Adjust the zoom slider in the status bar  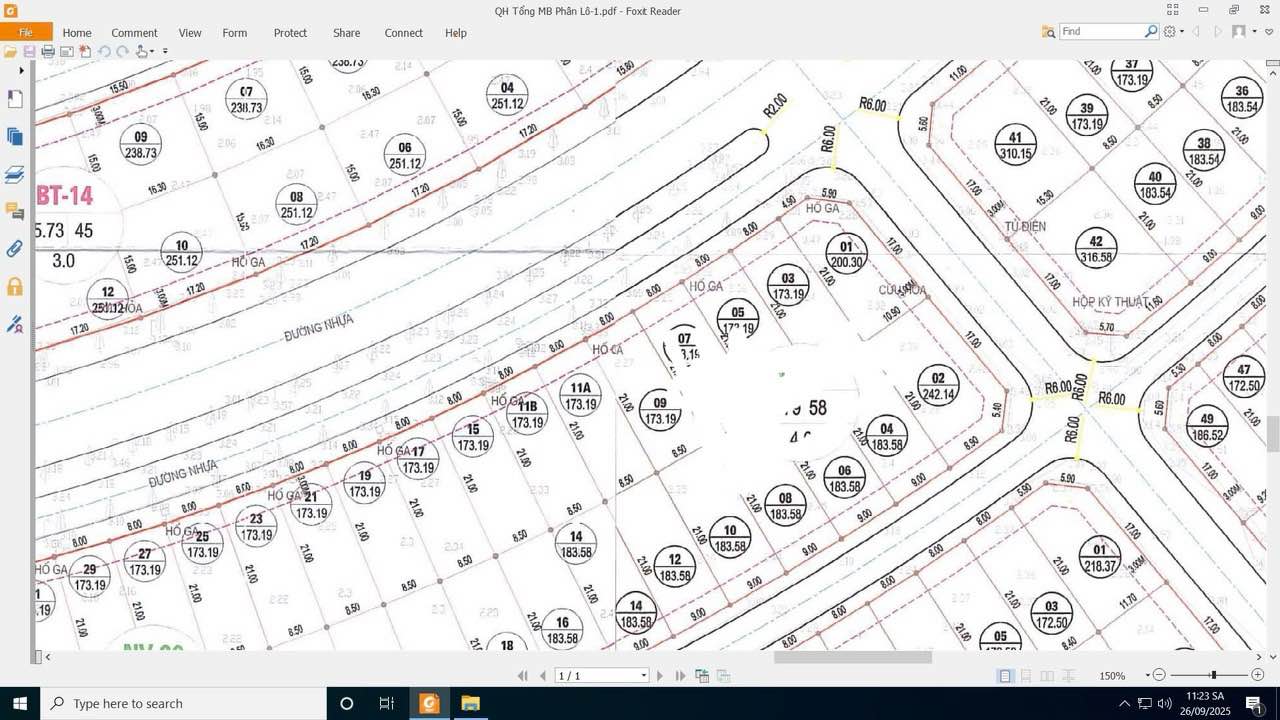click(x=1212, y=675)
